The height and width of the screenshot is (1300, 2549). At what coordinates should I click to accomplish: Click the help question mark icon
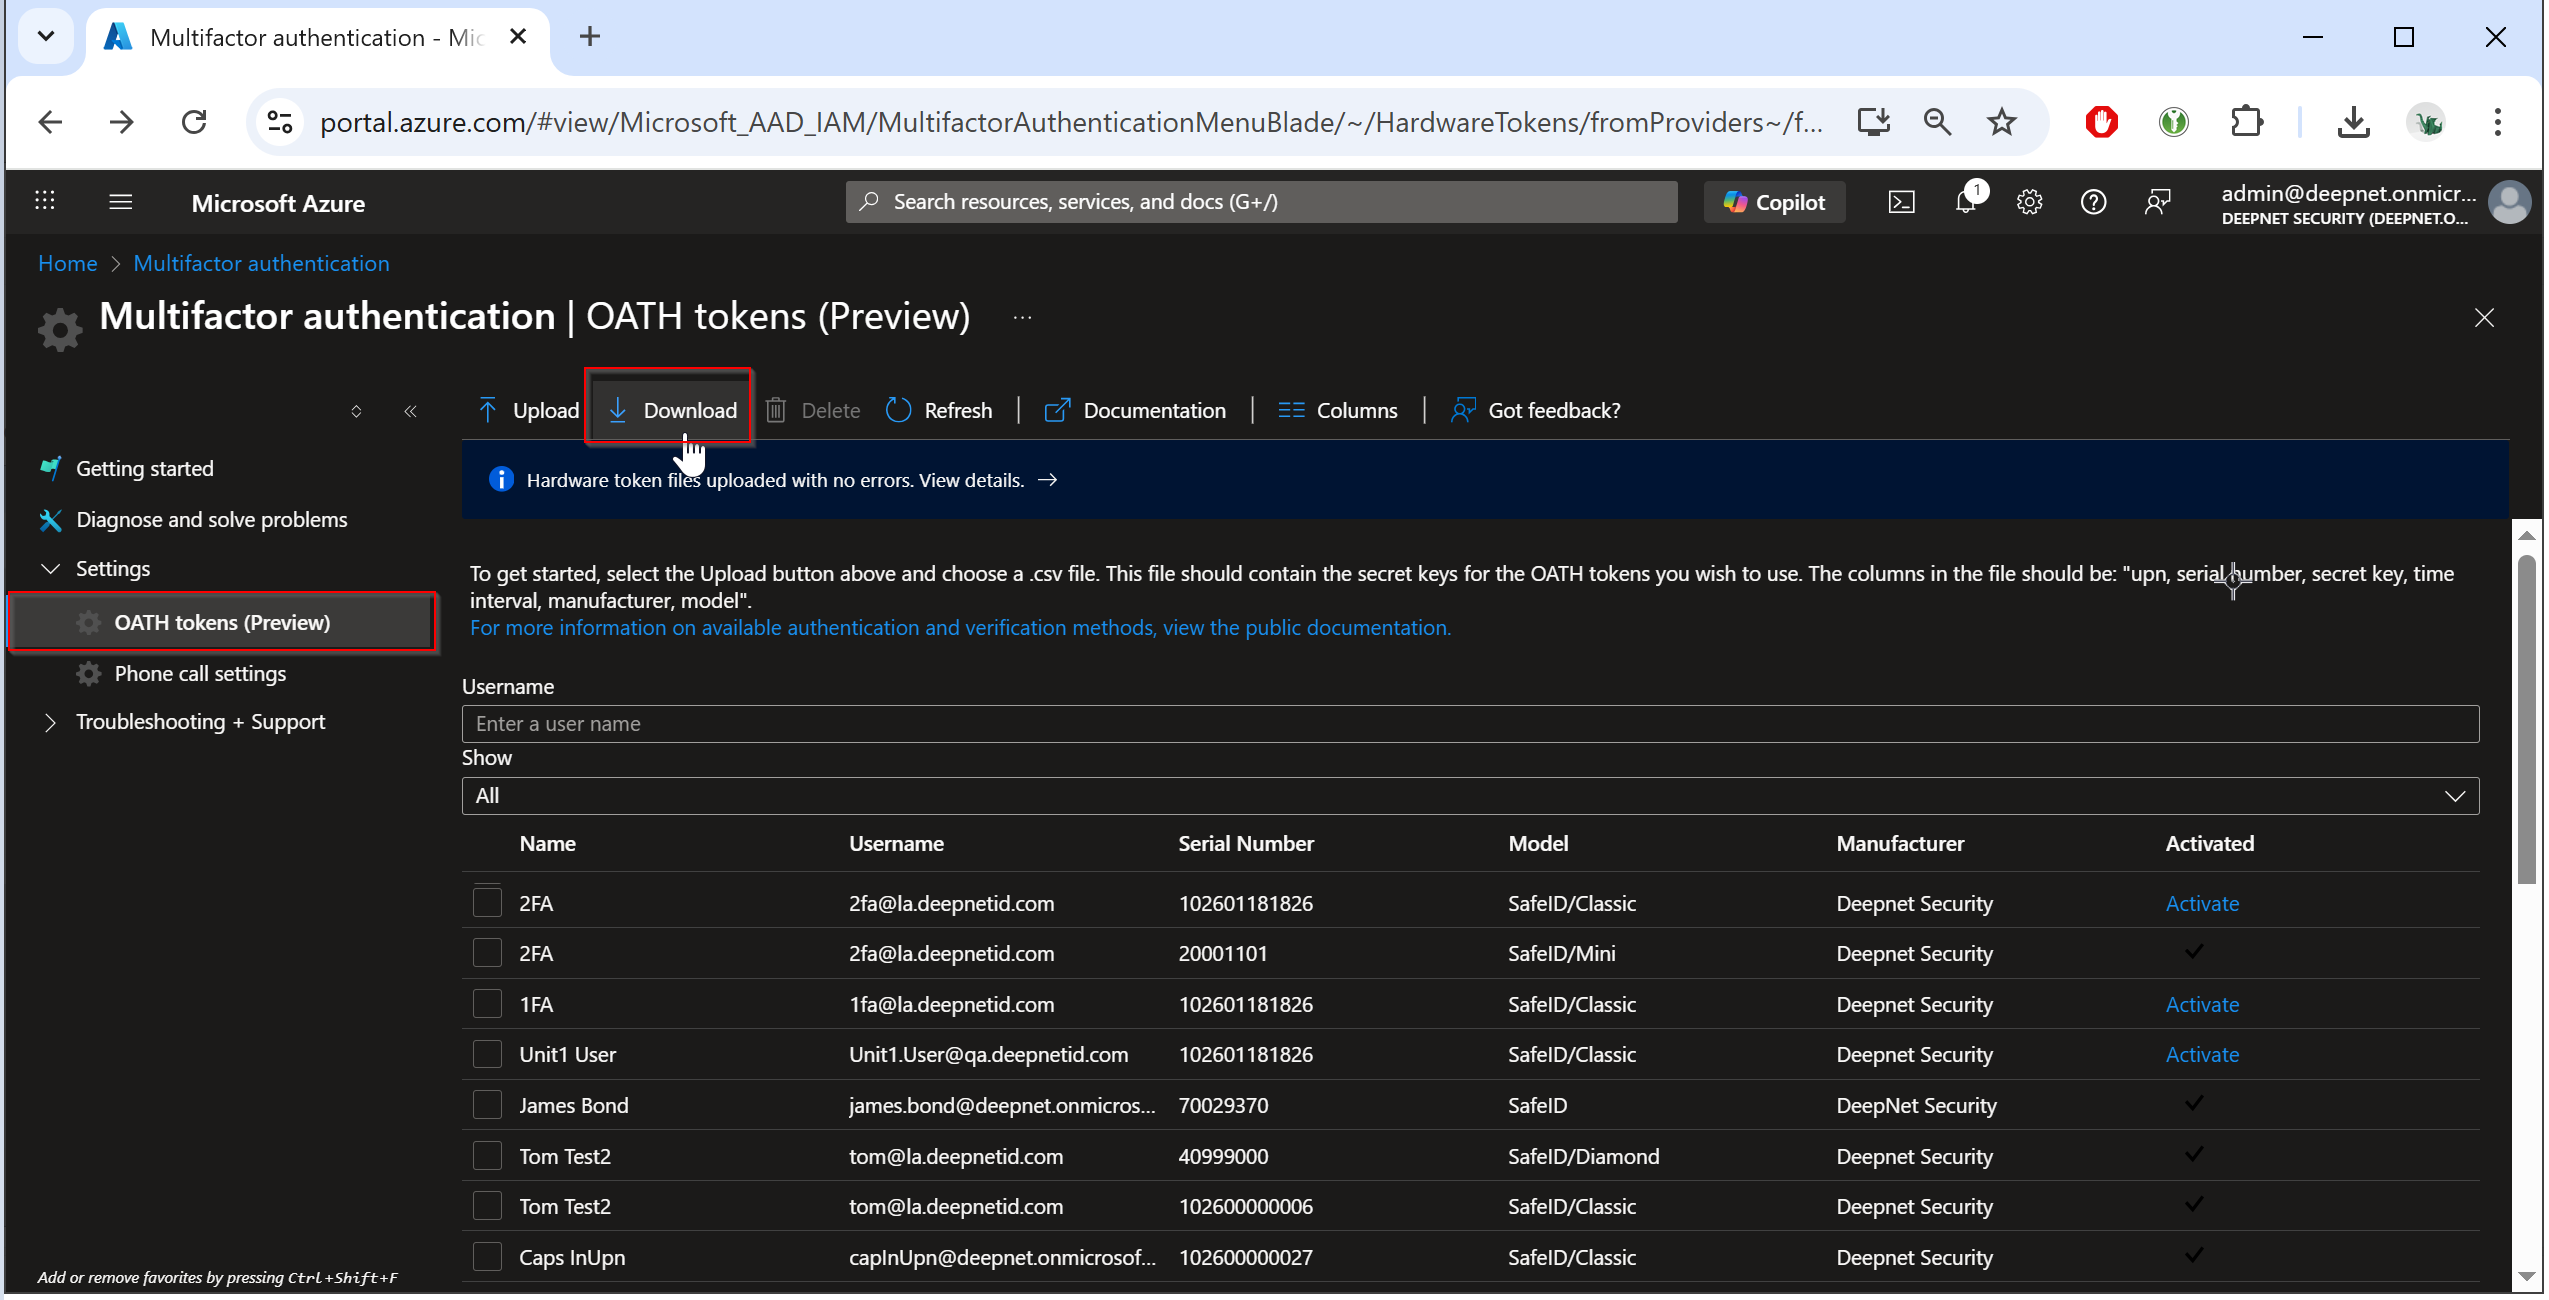click(x=2093, y=202)
